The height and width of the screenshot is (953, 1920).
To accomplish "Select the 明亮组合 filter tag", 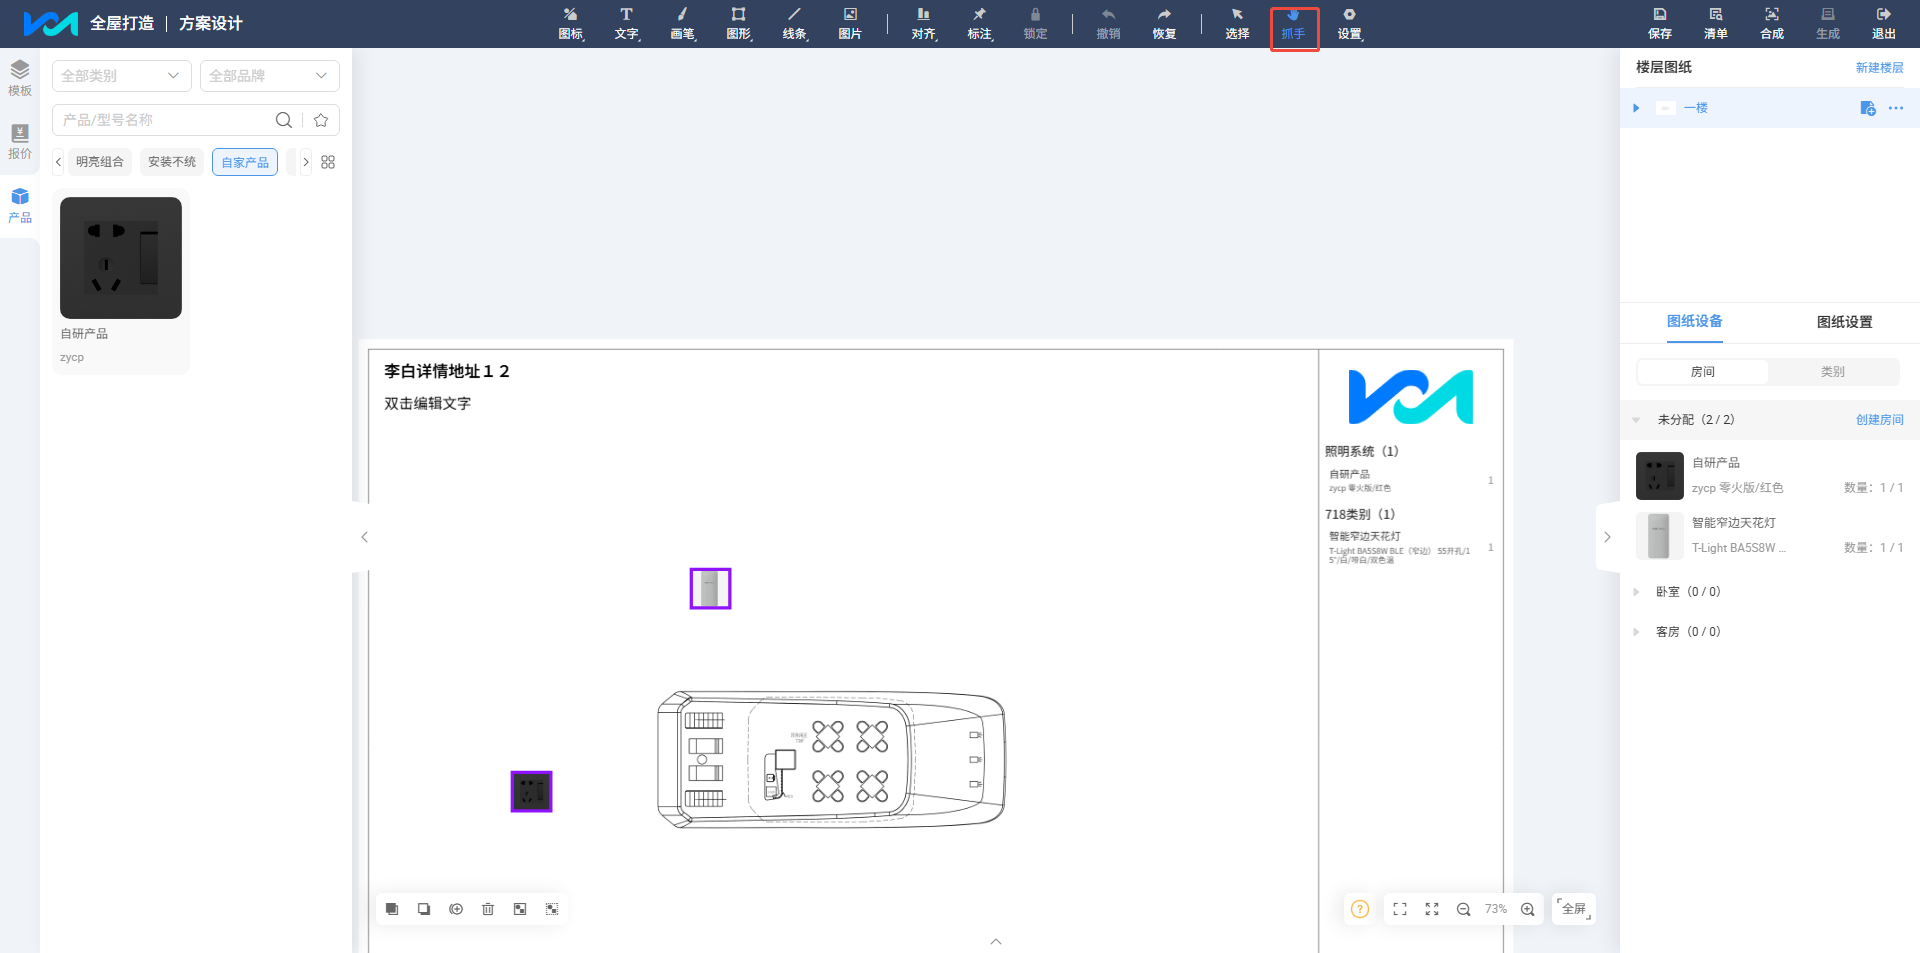I will pos(100,162).
